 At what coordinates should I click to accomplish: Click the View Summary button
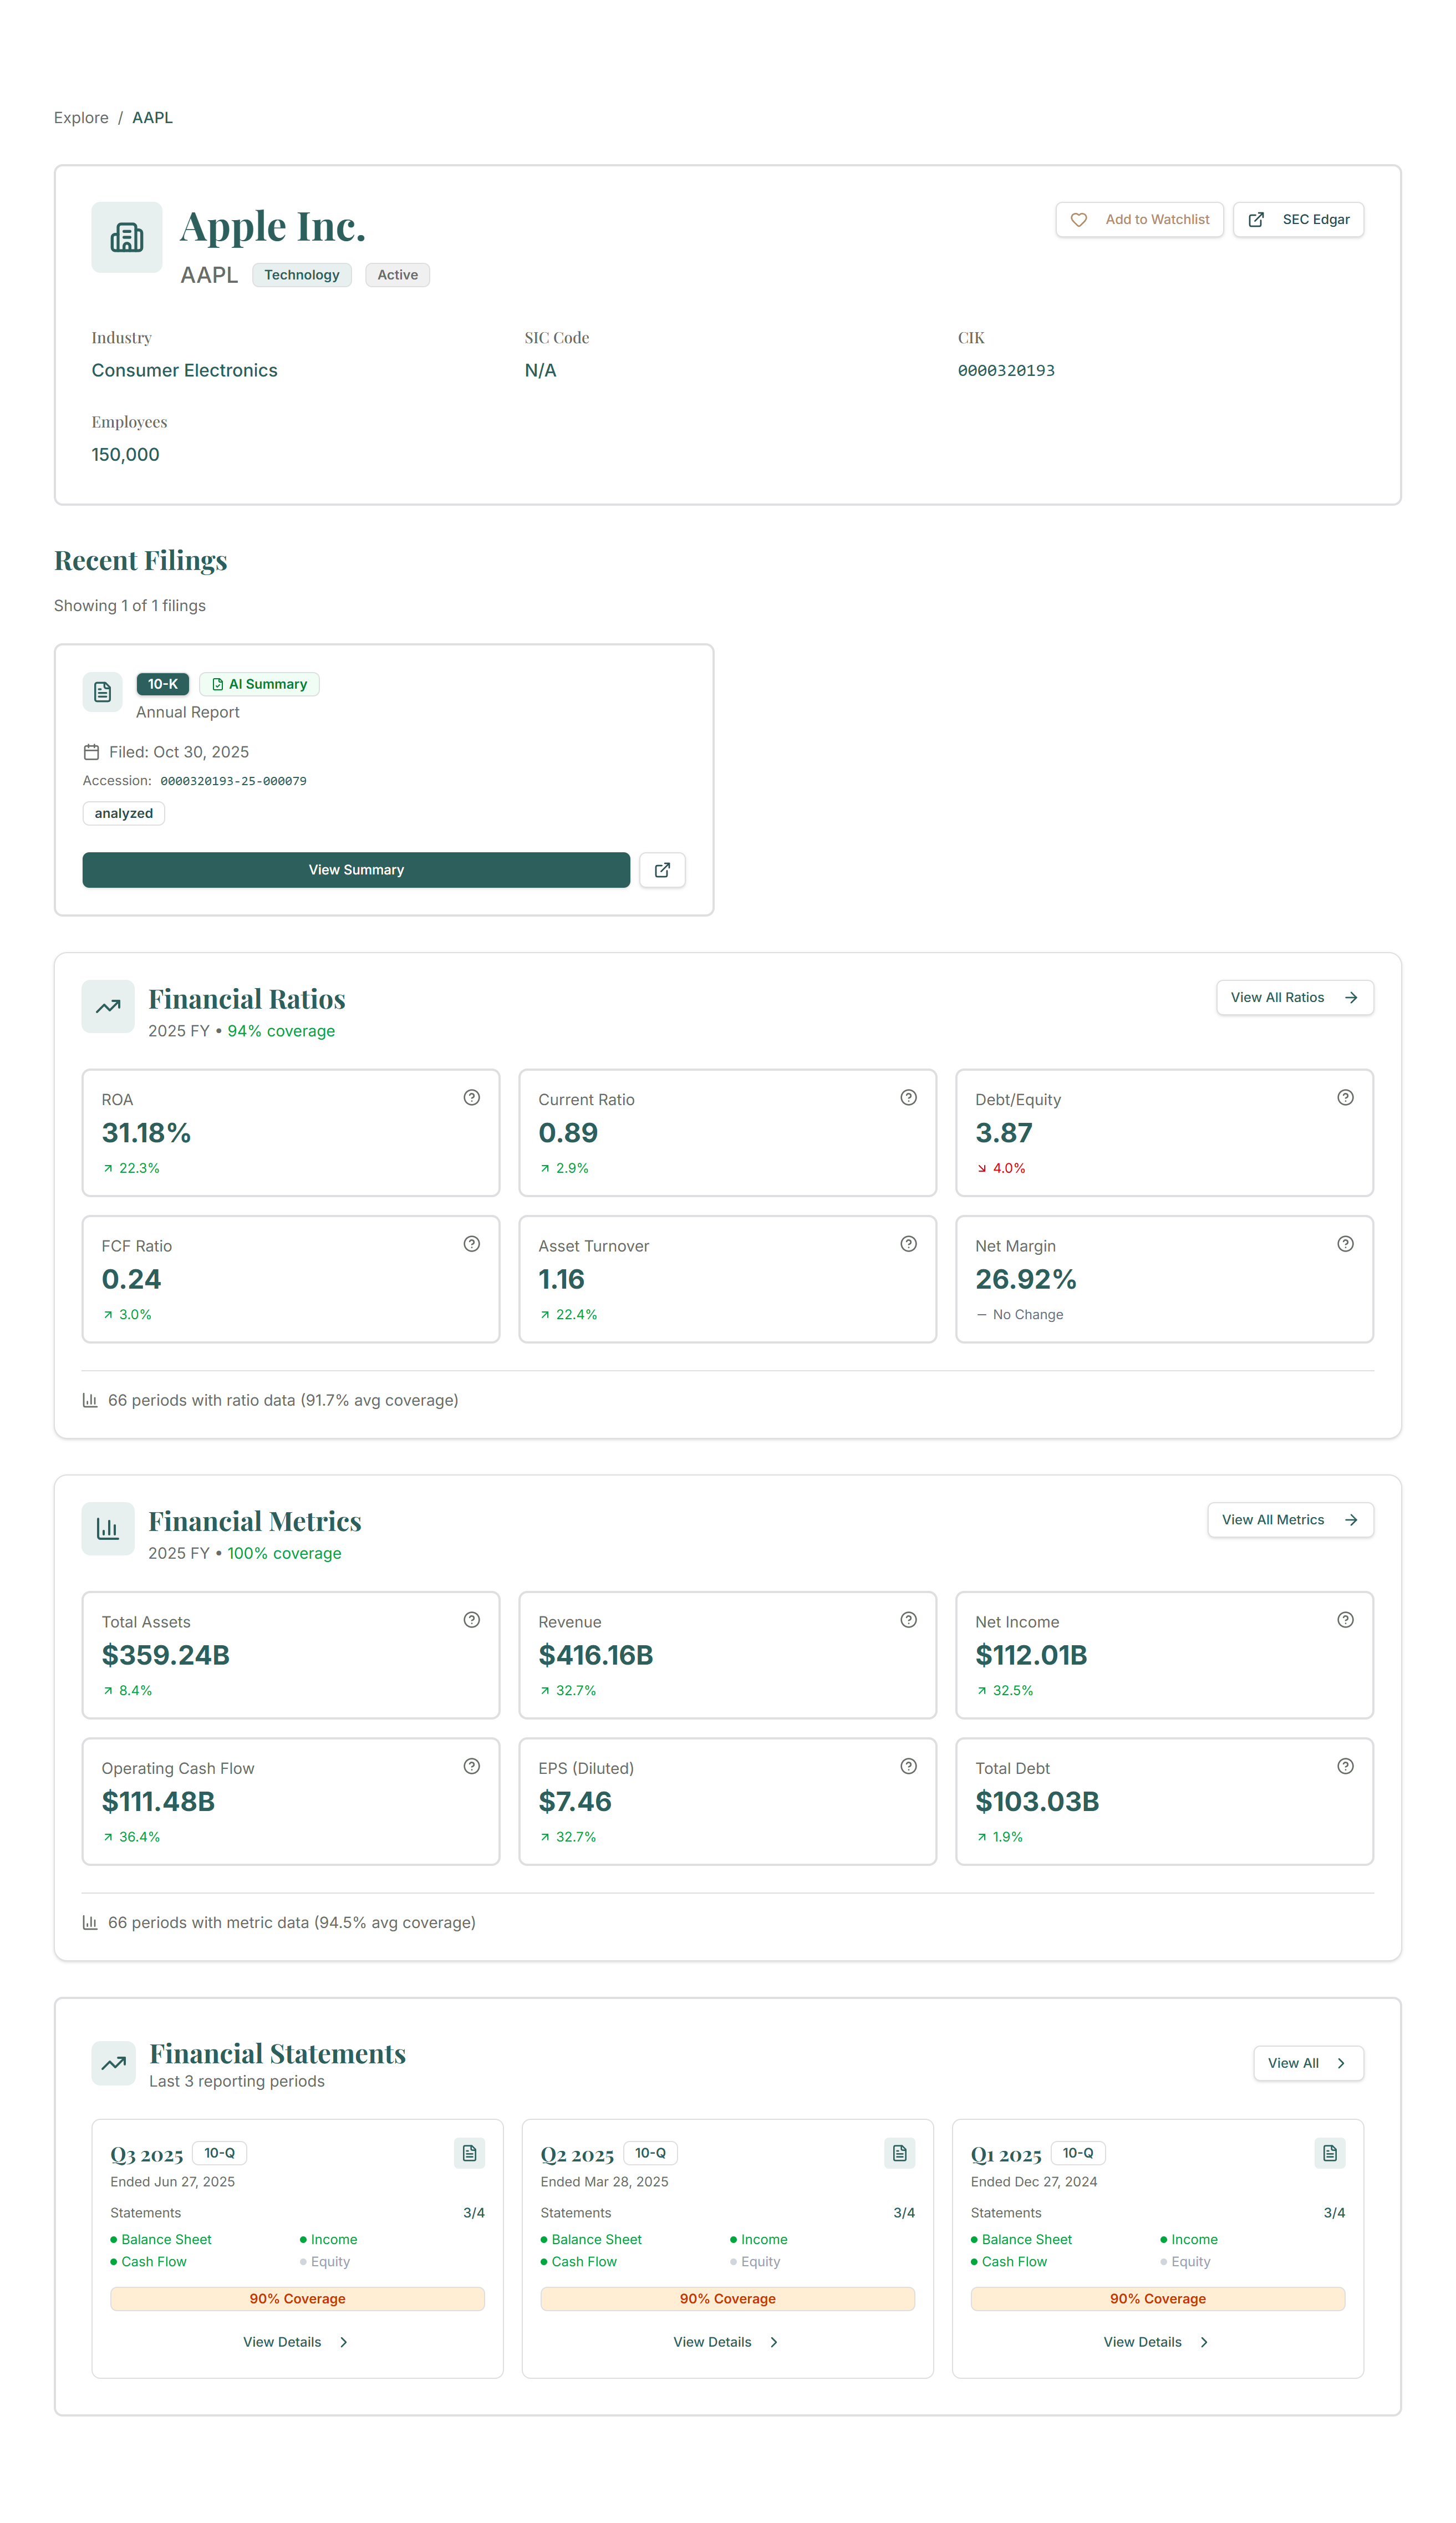point(356,870)
